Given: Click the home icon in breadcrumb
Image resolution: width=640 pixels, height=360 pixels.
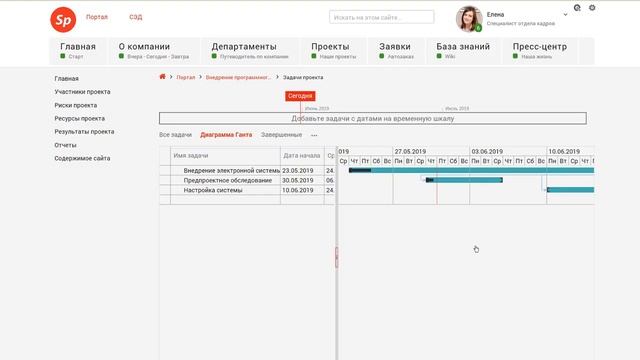Looking at the screenshot, I should pos(162,77).
